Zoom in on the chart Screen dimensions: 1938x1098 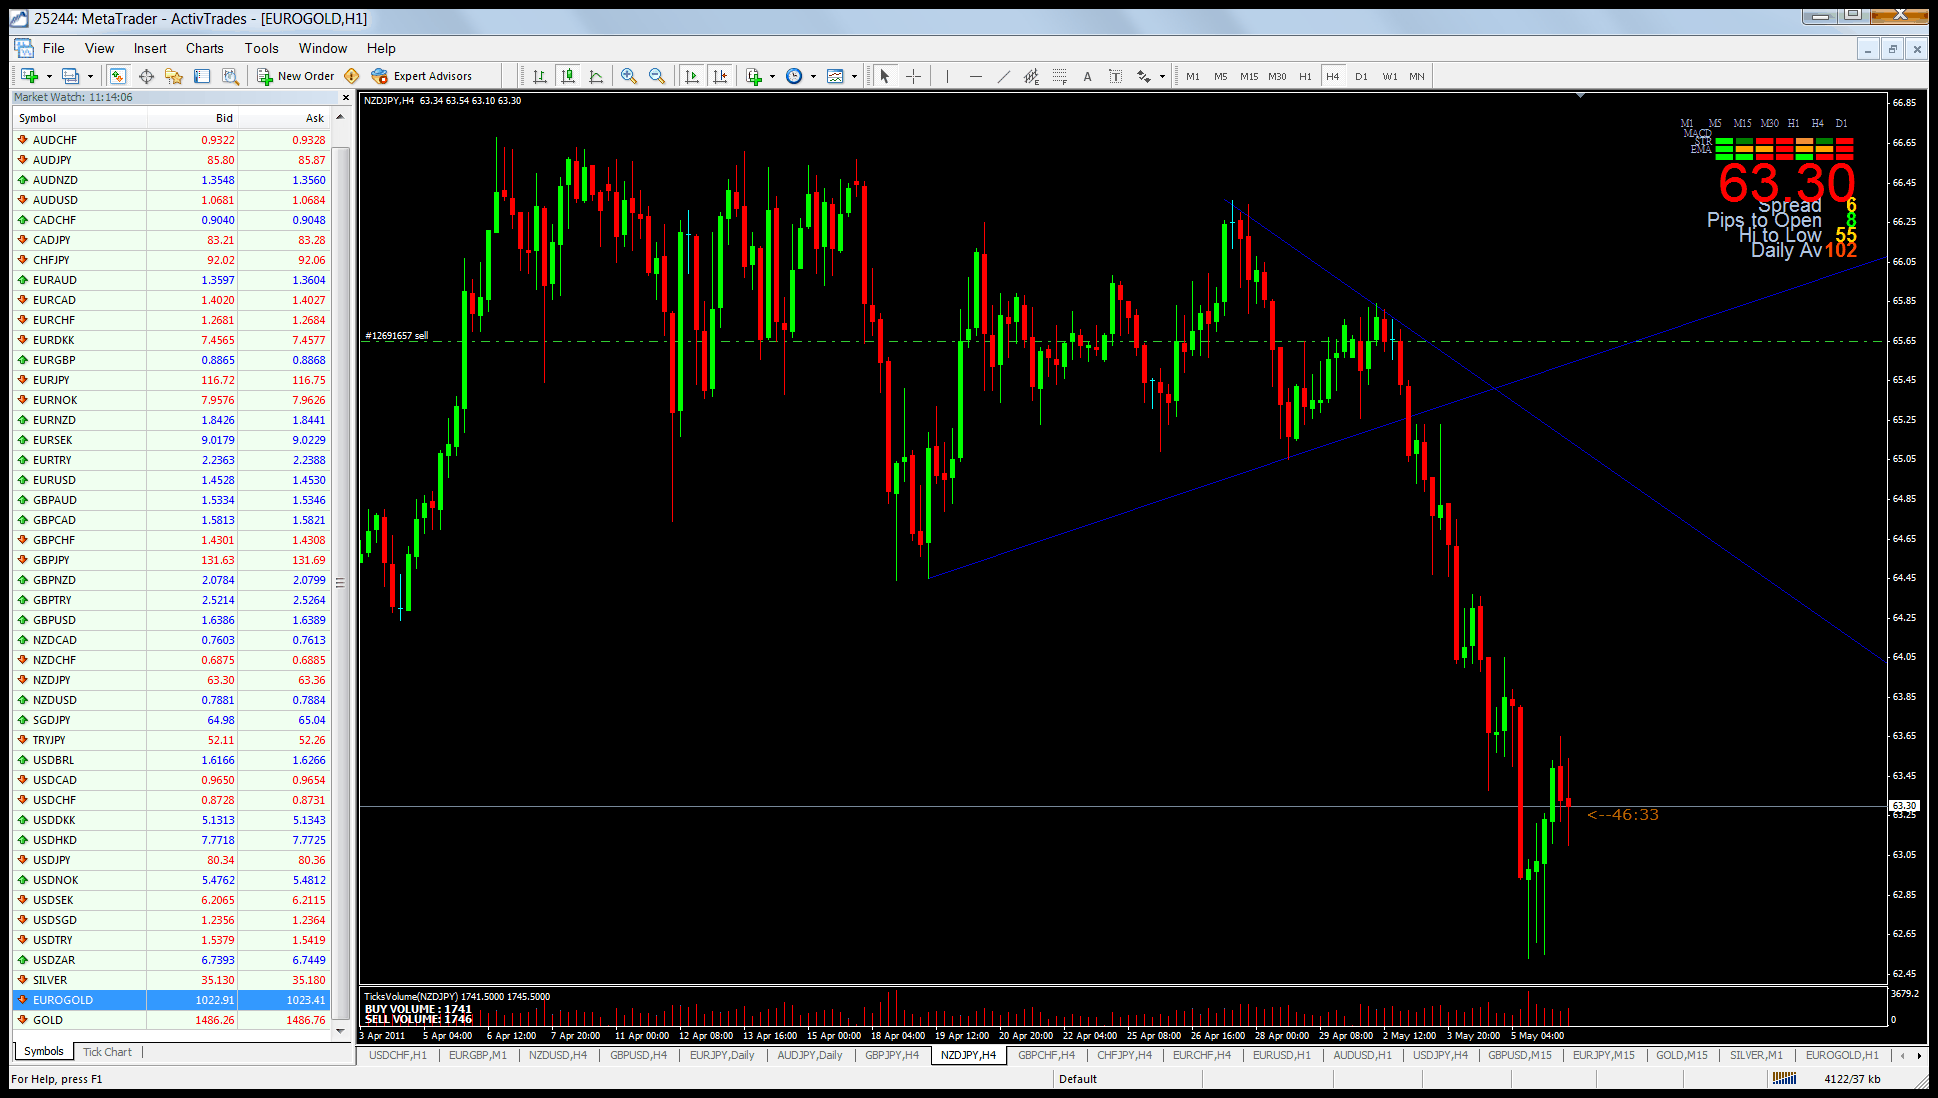pos(629,76)
